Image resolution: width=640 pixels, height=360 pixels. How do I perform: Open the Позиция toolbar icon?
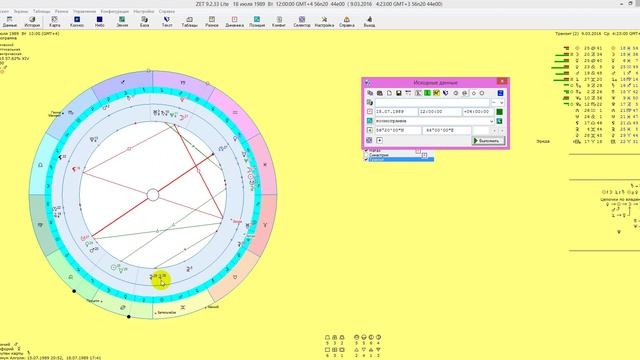tap(257, 22)
